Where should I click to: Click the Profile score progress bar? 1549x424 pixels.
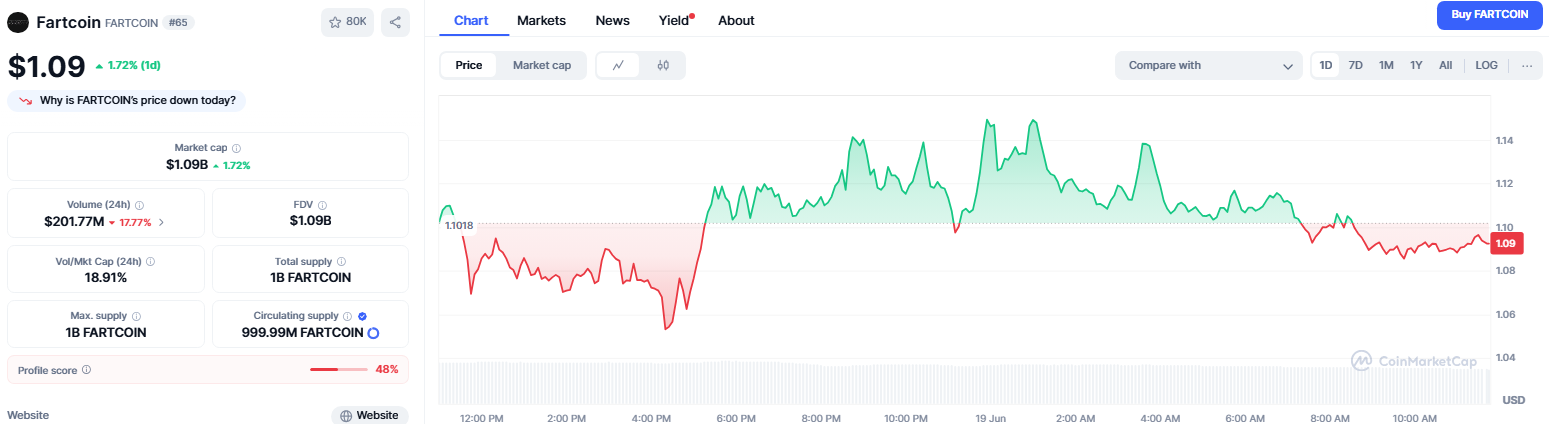(x=339, y=370)
